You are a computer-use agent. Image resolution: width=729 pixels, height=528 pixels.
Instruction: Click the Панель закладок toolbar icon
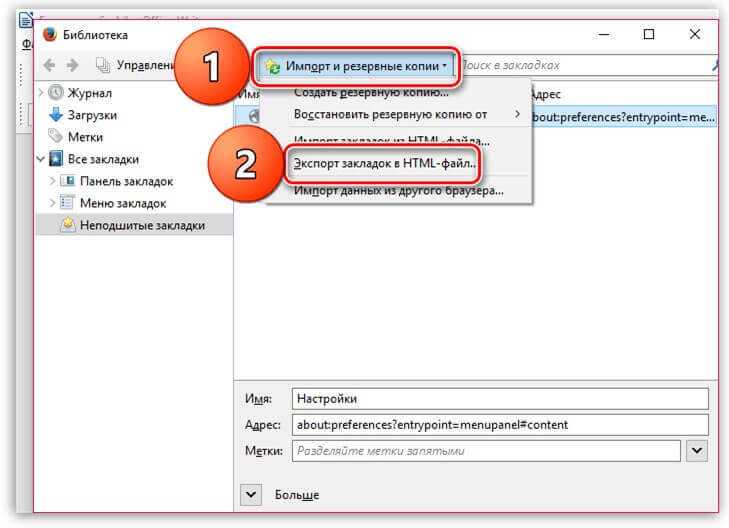pyautogui.click(x=68, y=180)
